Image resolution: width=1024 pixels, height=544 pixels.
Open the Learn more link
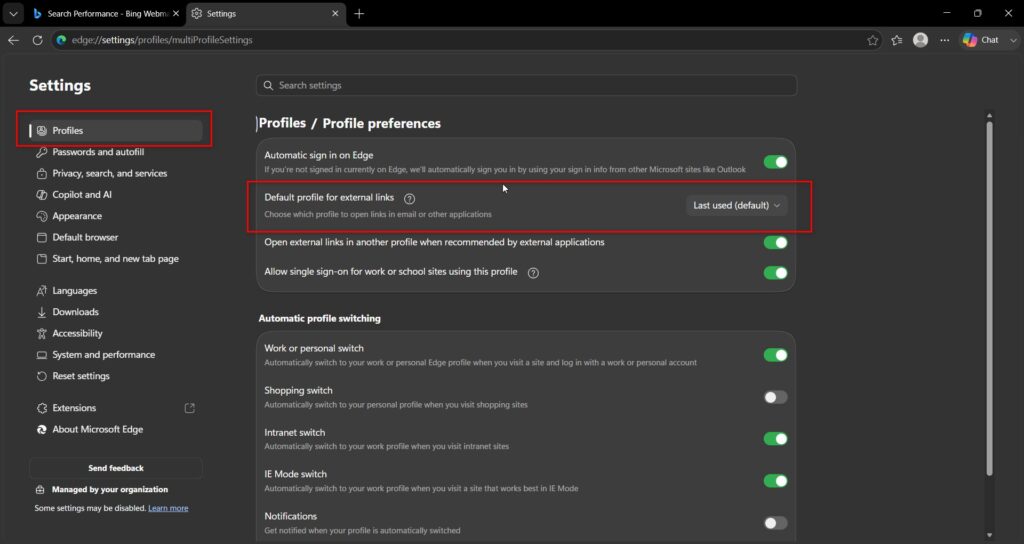pyautogui.click(x=168, y=508)
